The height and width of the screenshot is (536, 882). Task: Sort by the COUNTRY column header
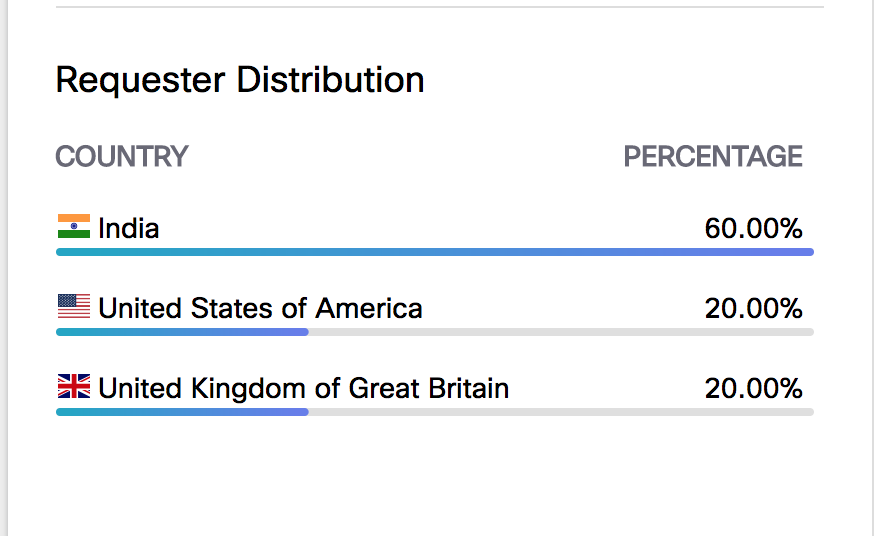point(122,157)
